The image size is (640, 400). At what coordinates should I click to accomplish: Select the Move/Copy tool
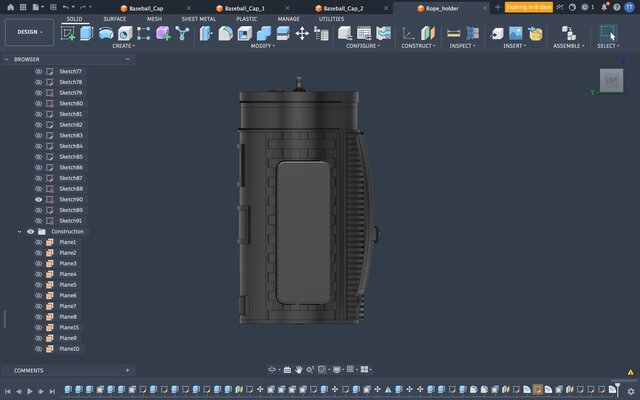[302, 33]
